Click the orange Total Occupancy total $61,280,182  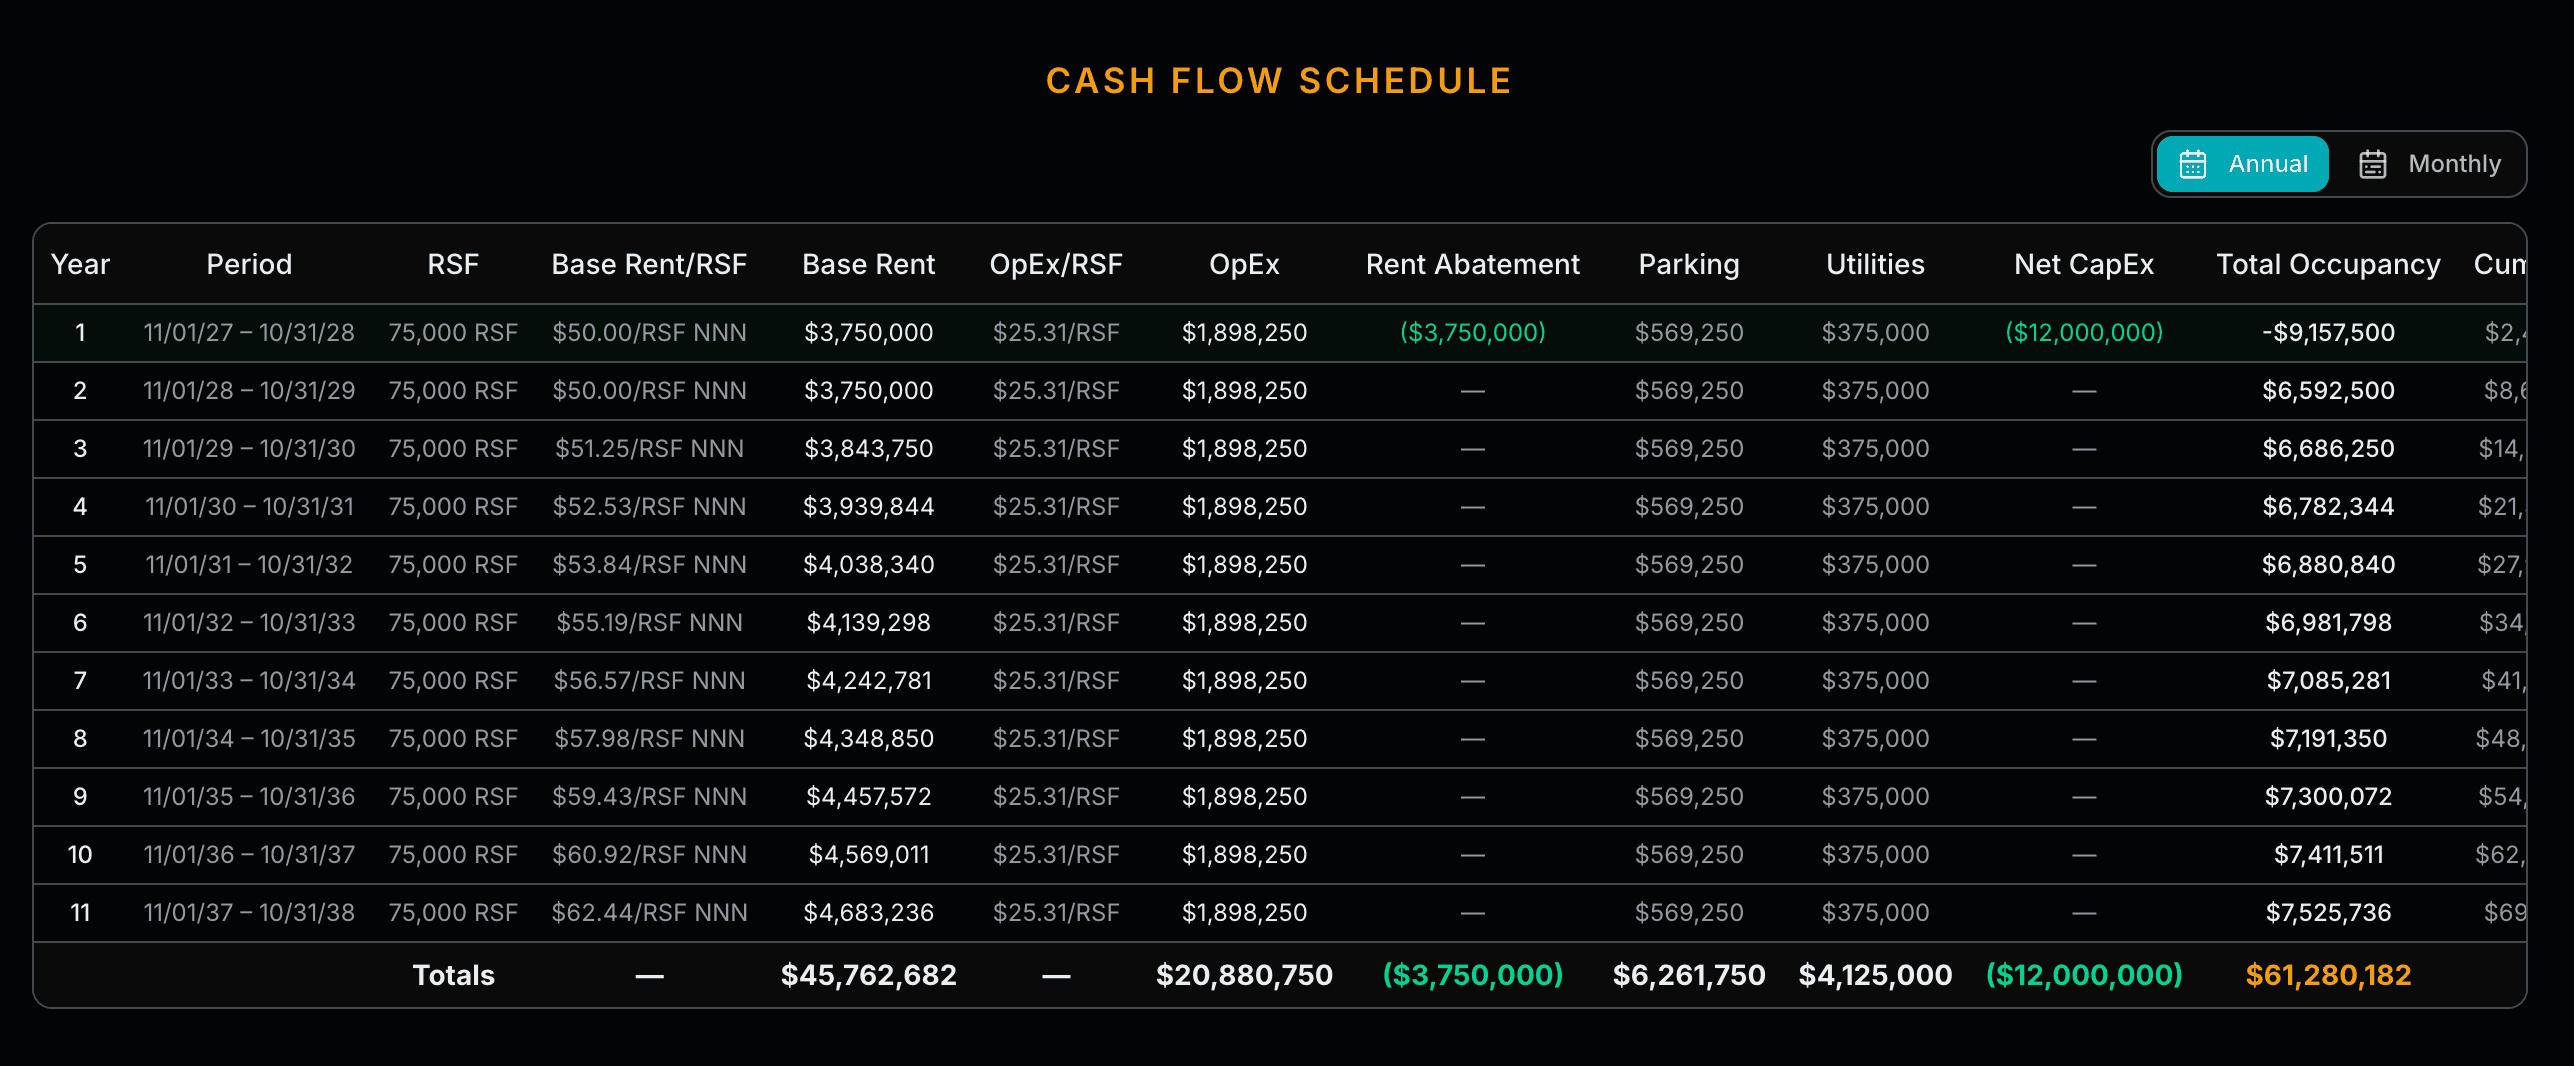(x=2329, y=975)
